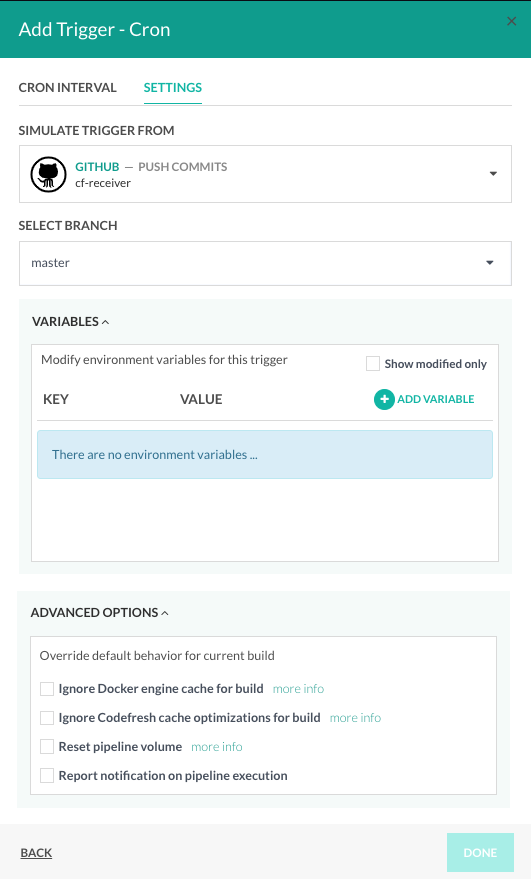Open the Select Branch master dropdown
The height and width of the screenshot is (881, 531).
point(265,264)
